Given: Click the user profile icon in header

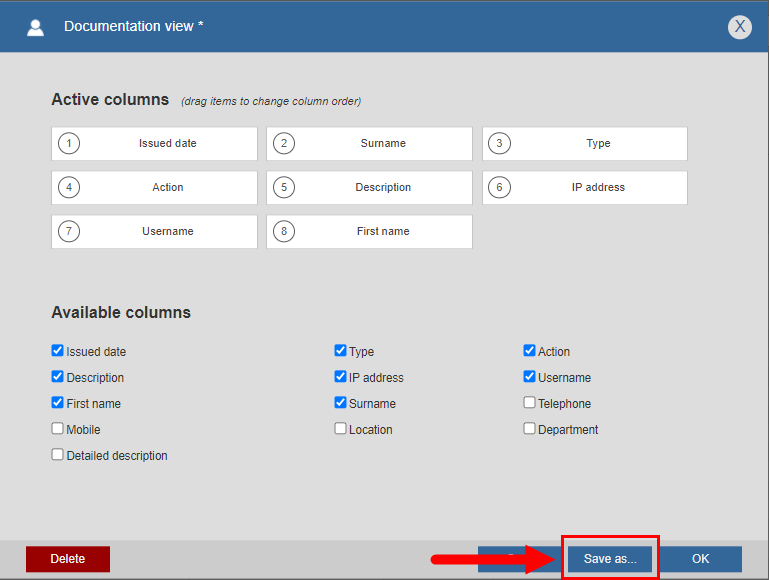Looking at the screenshot, I should 35,27.
